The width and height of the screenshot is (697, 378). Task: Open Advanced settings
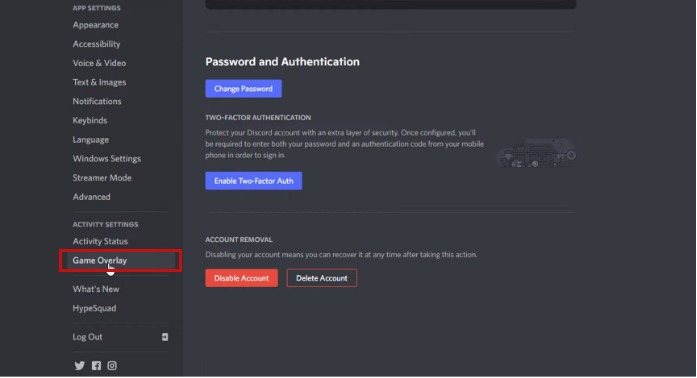pos(92,197)
